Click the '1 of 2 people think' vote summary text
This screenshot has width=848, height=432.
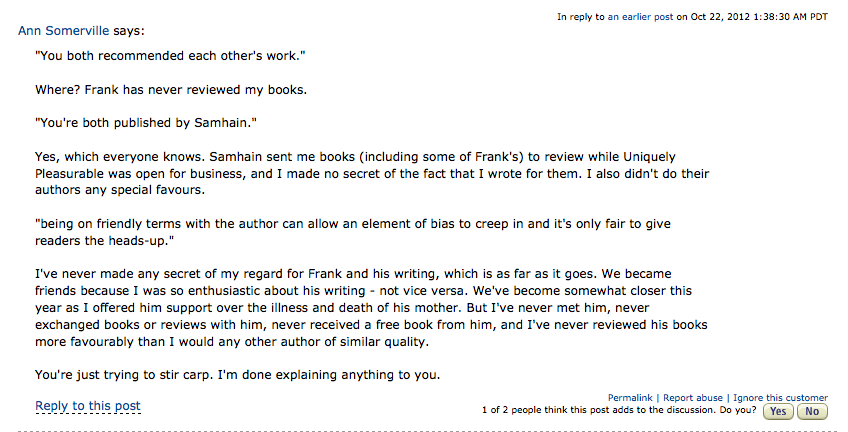point(619,410)
